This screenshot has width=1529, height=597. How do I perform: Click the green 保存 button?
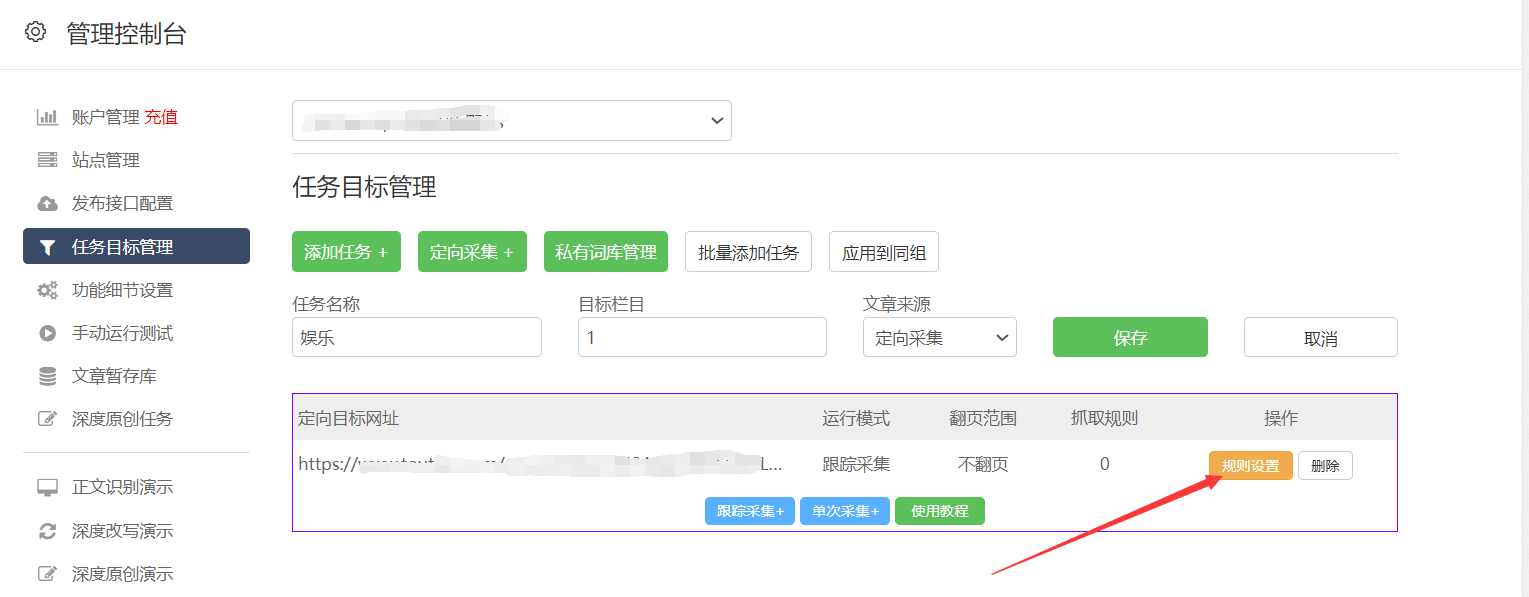[x=1130, y=338]
